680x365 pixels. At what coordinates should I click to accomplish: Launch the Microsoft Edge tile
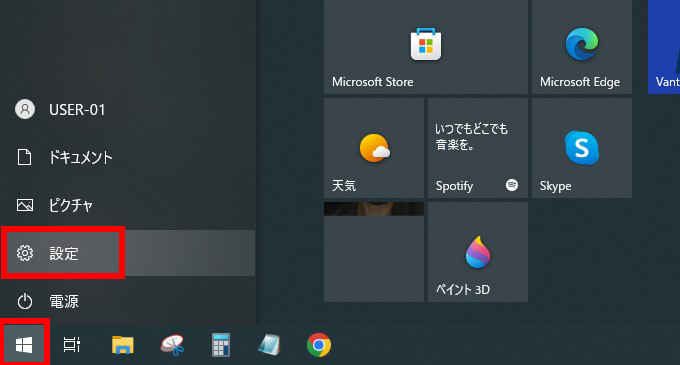[582, 47]
